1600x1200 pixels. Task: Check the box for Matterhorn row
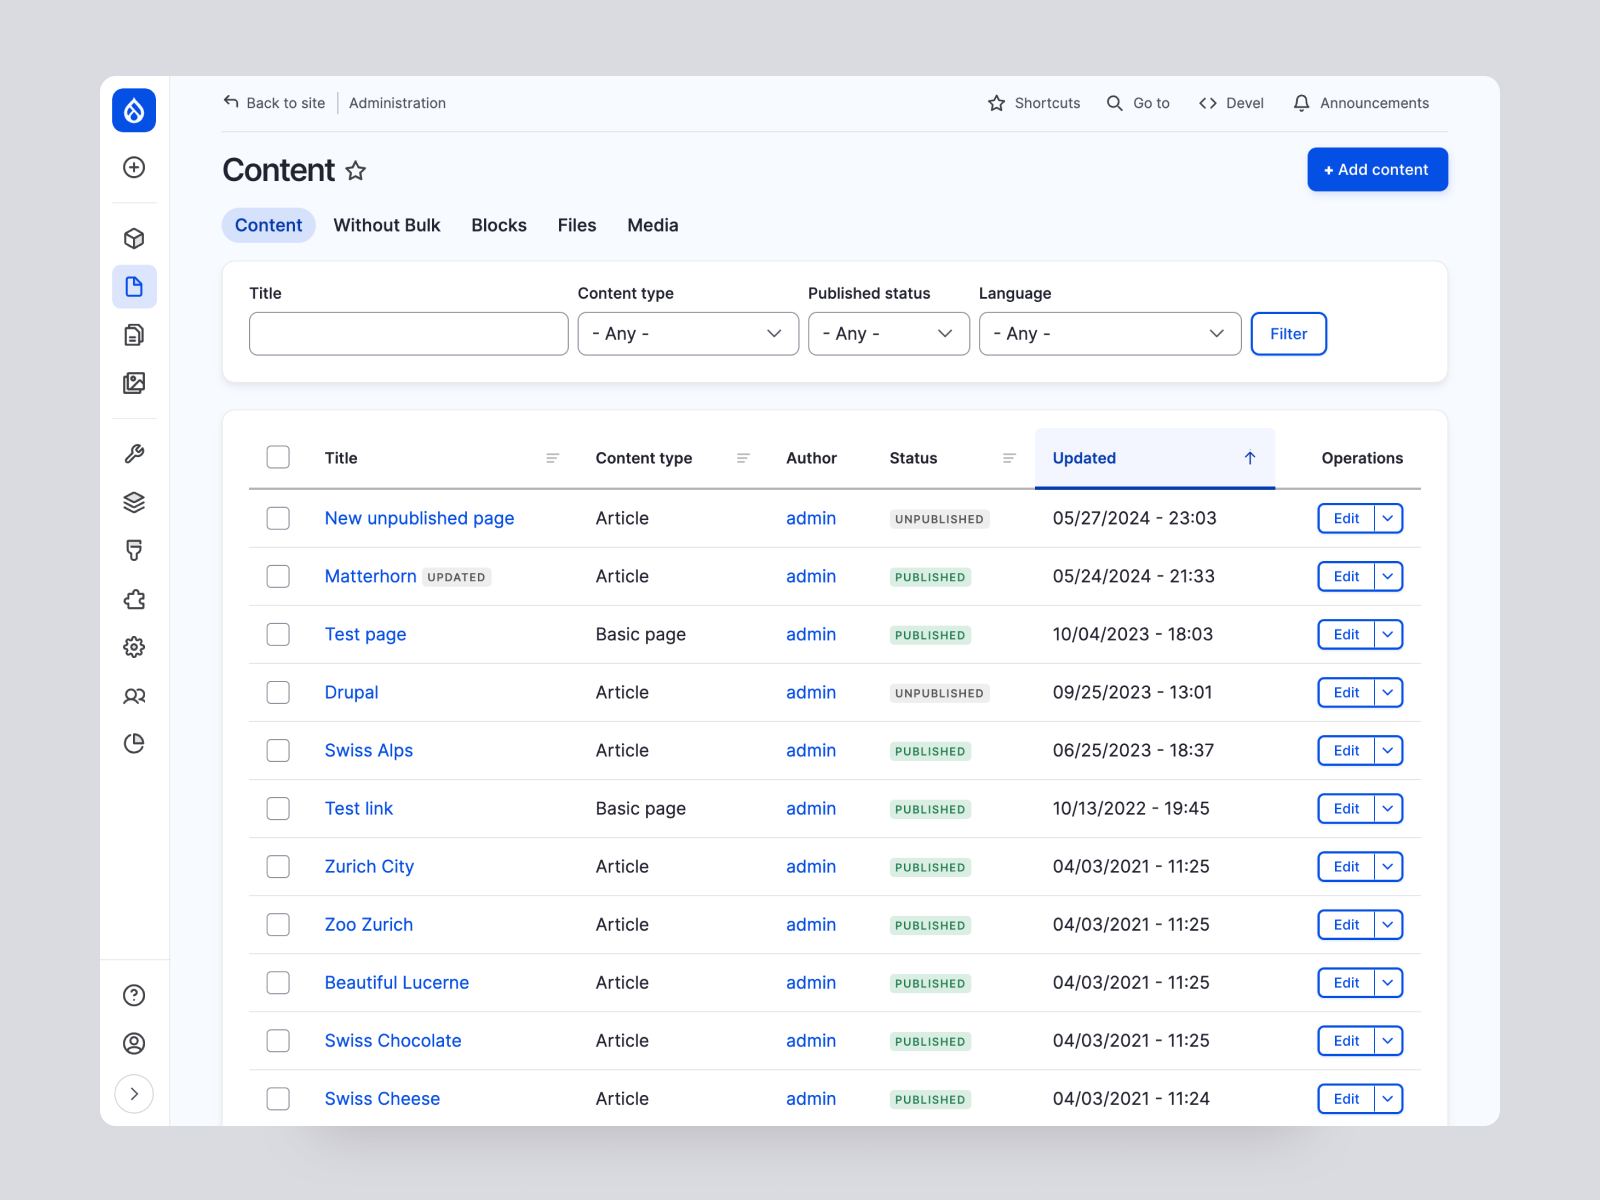(278, 576)
